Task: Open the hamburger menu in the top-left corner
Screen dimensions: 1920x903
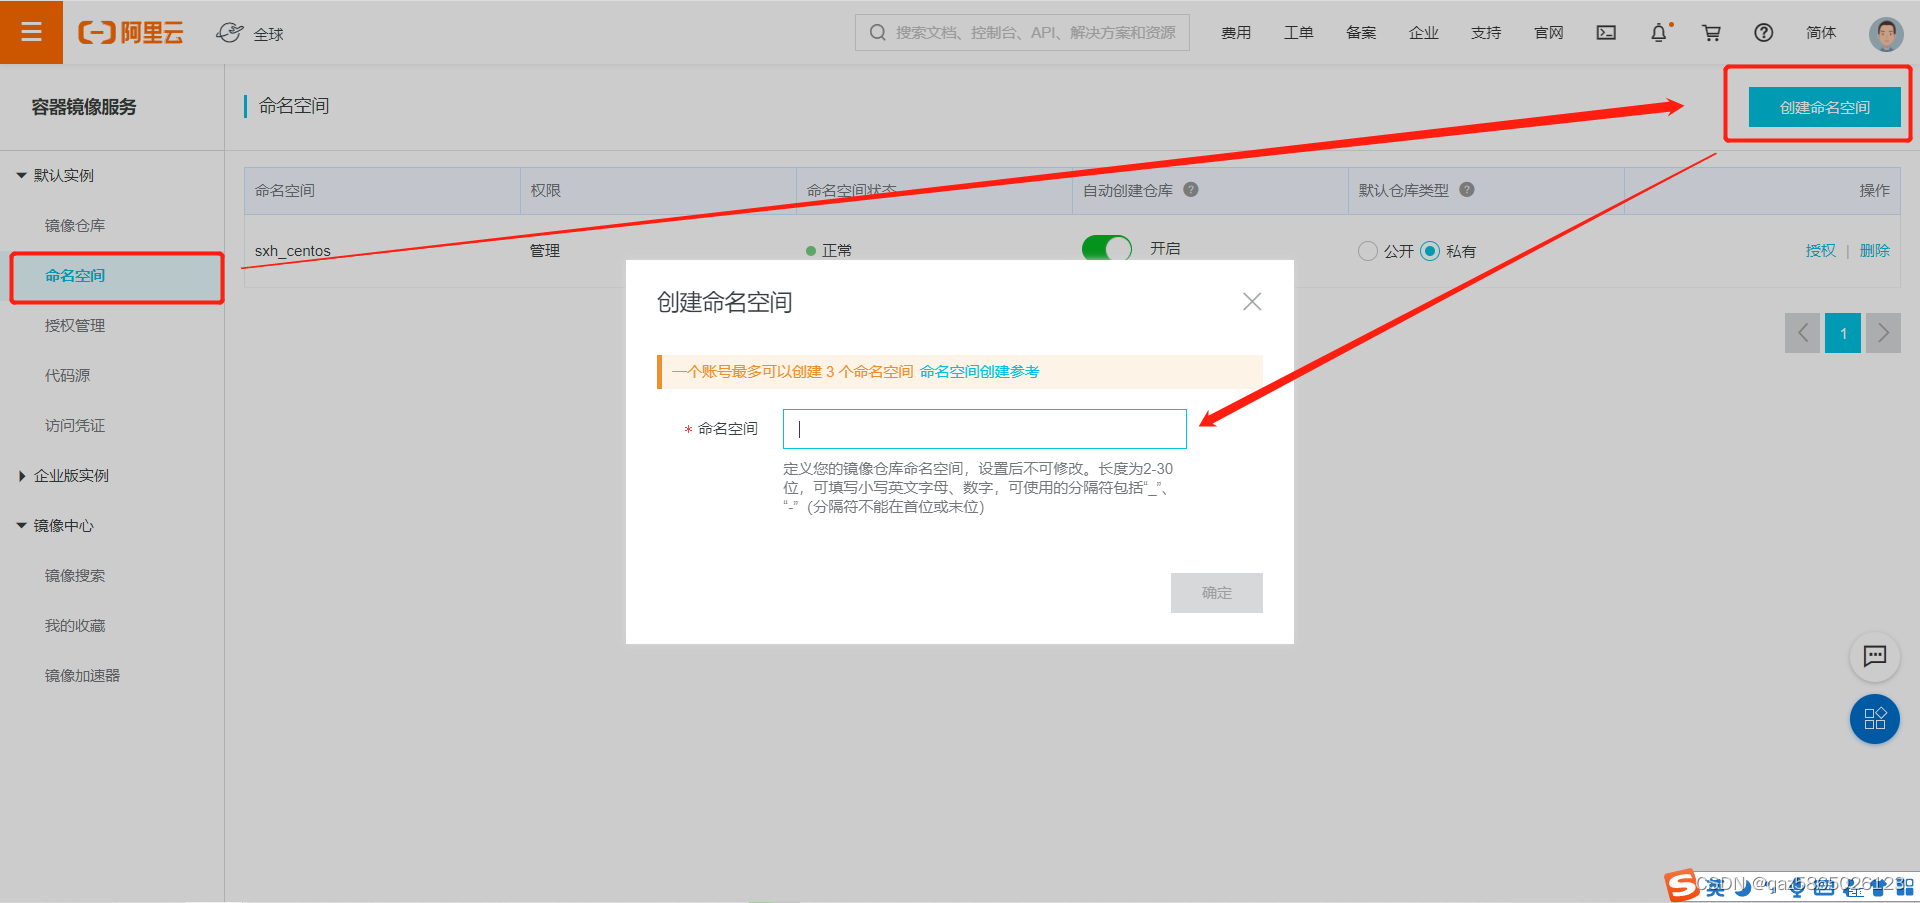Action: pyautogui.click(x=32, y=32)
